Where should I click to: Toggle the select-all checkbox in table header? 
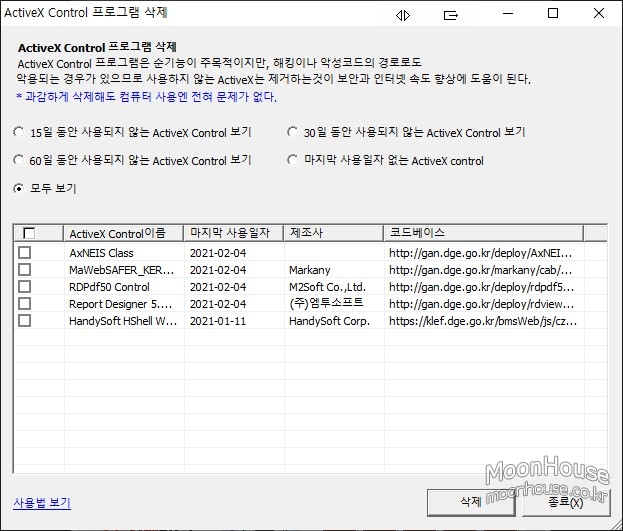[x=29, y=233]
